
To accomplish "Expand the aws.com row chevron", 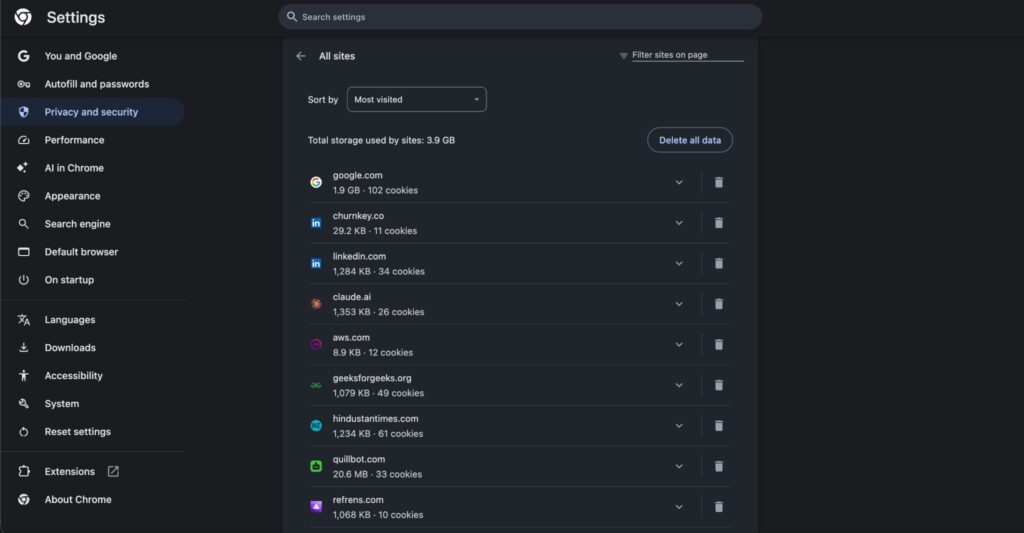I will point(679,344).
